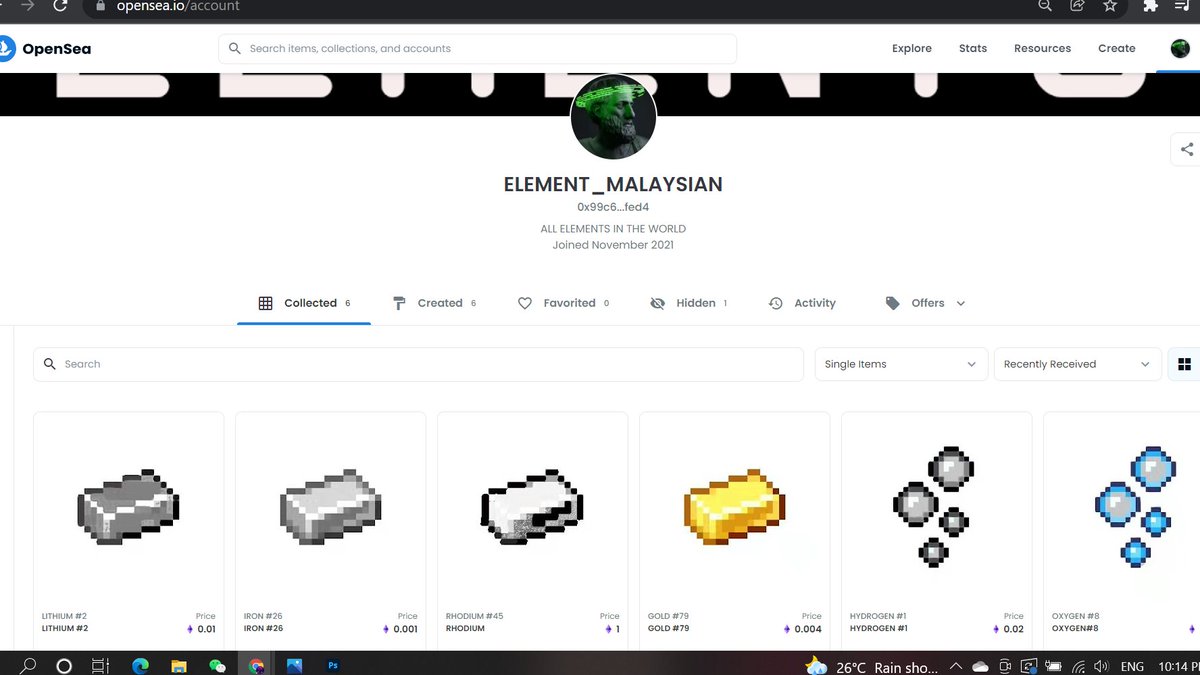This screenshot has width=1200, height=675.
Task: Open the Create page
Action: click(1117, 48)
